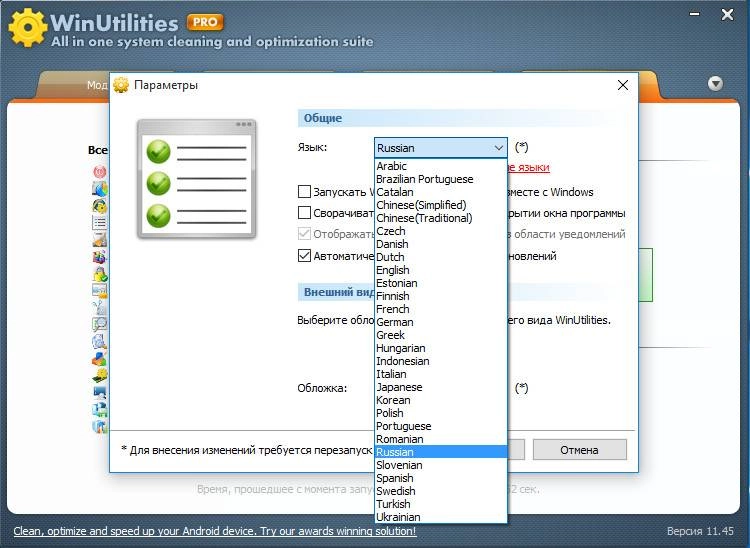
Task: Close the Параметры dialog with X
Action: pos(623,85)
